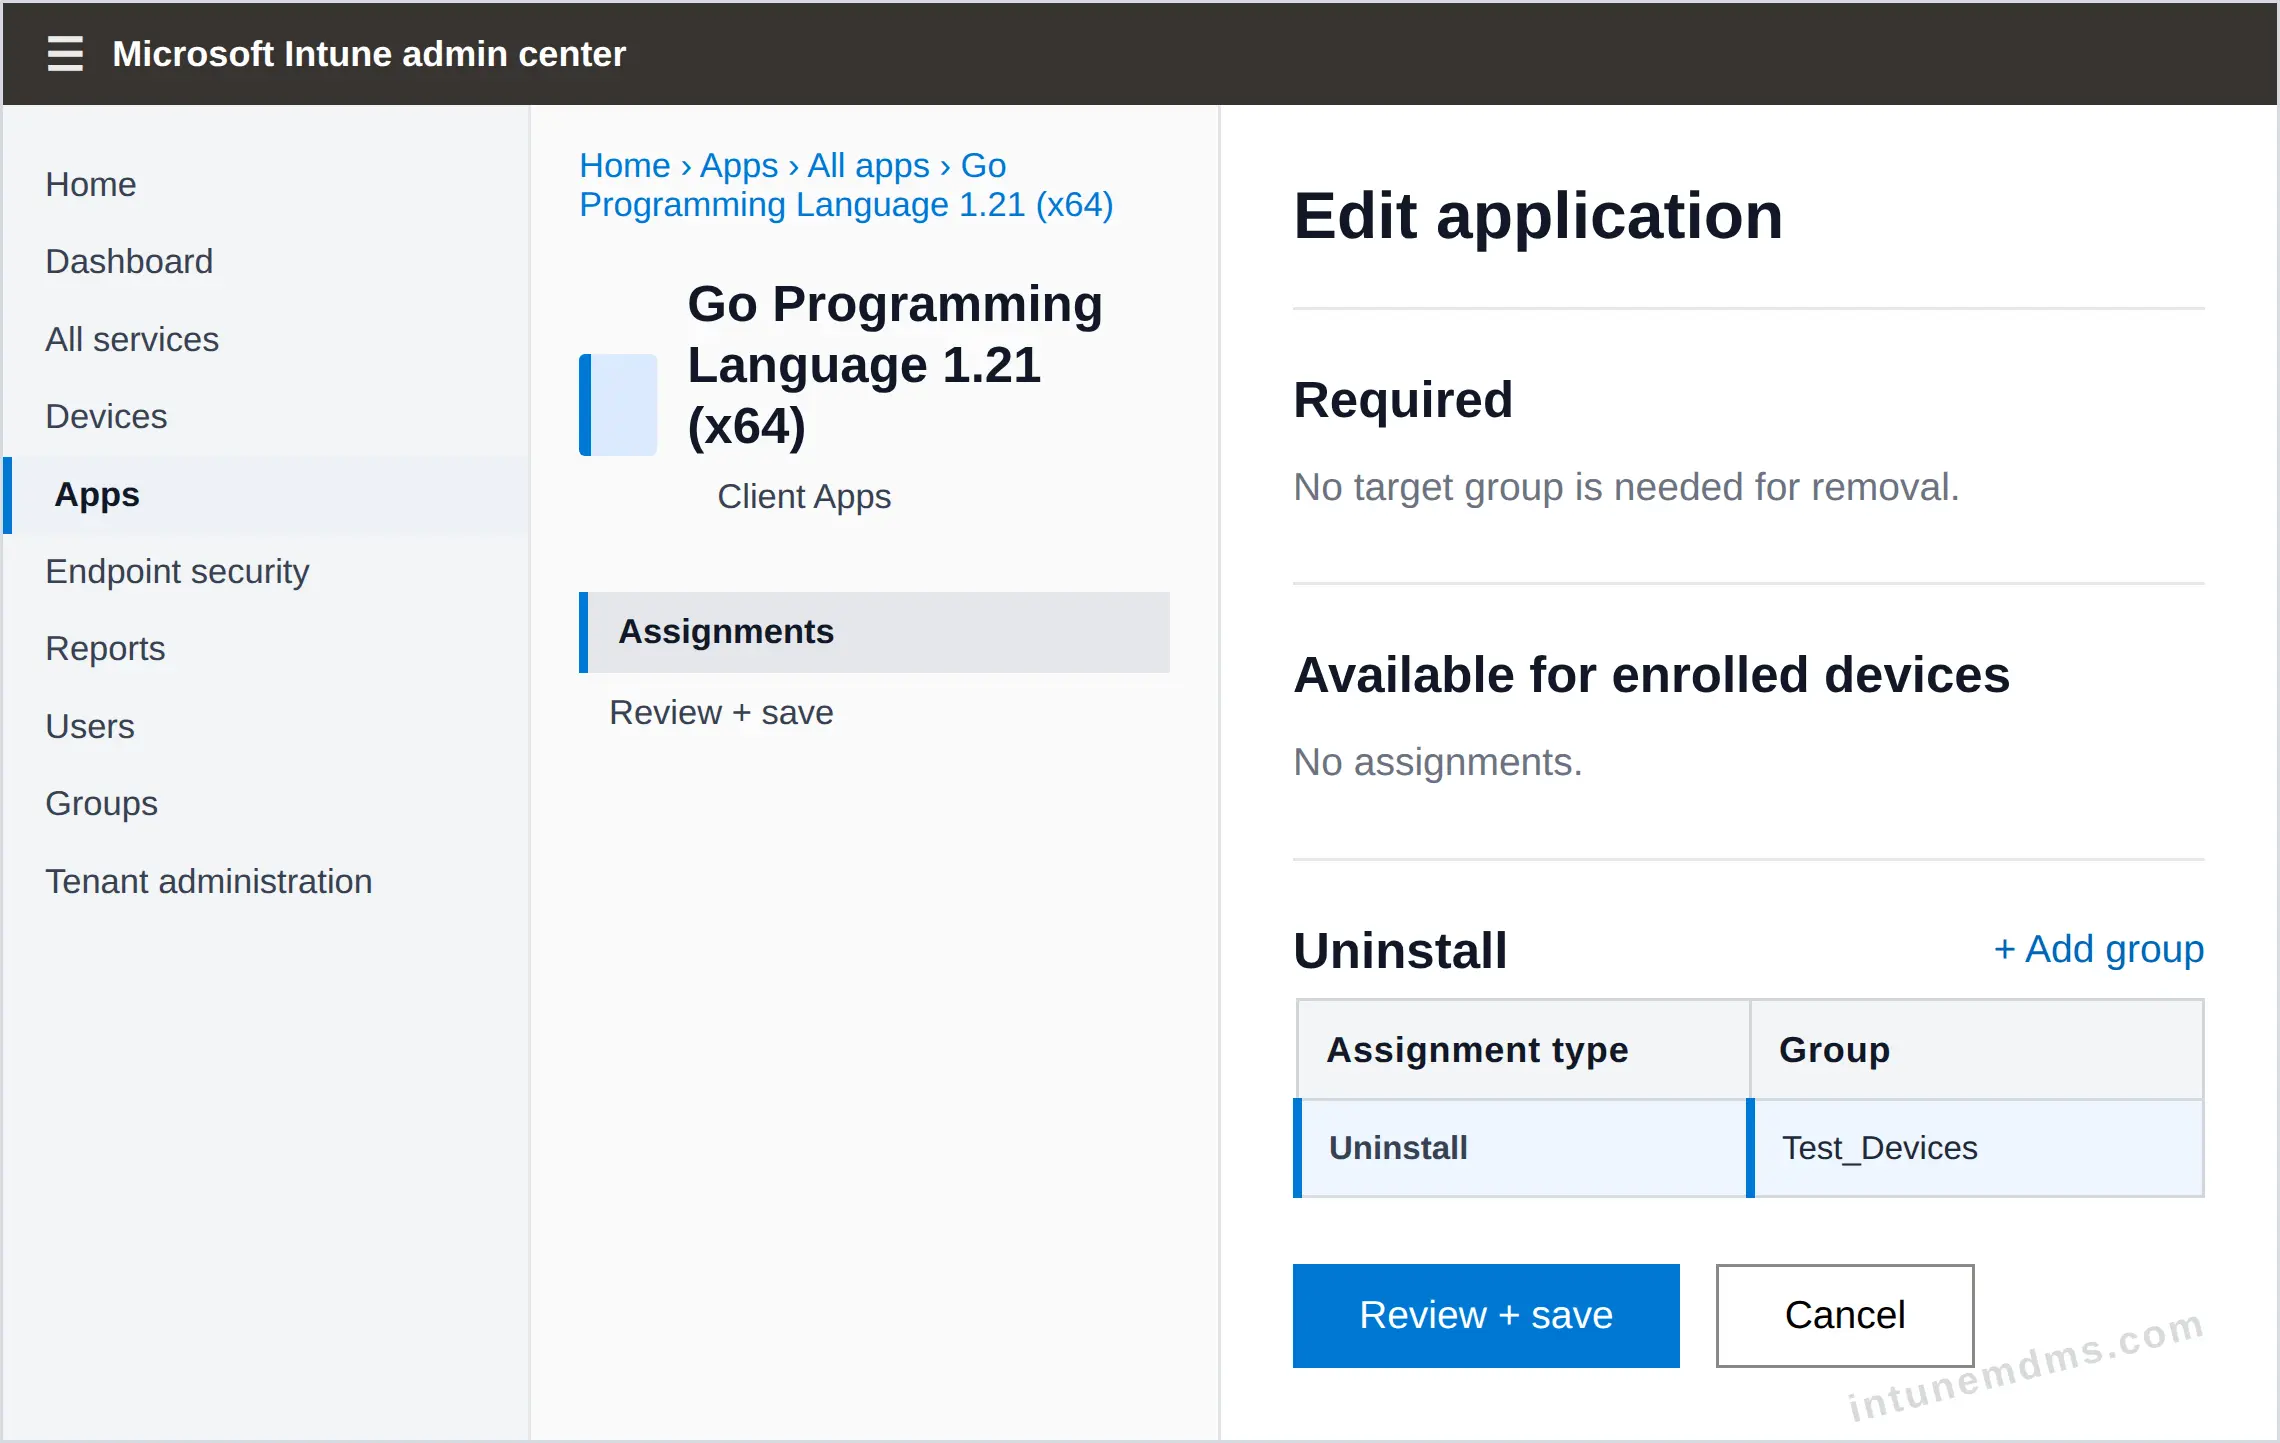Click the Assignment type column header
Image resolution: width=2280 pixels, height=1443 pixels.
(1522, 1049)
